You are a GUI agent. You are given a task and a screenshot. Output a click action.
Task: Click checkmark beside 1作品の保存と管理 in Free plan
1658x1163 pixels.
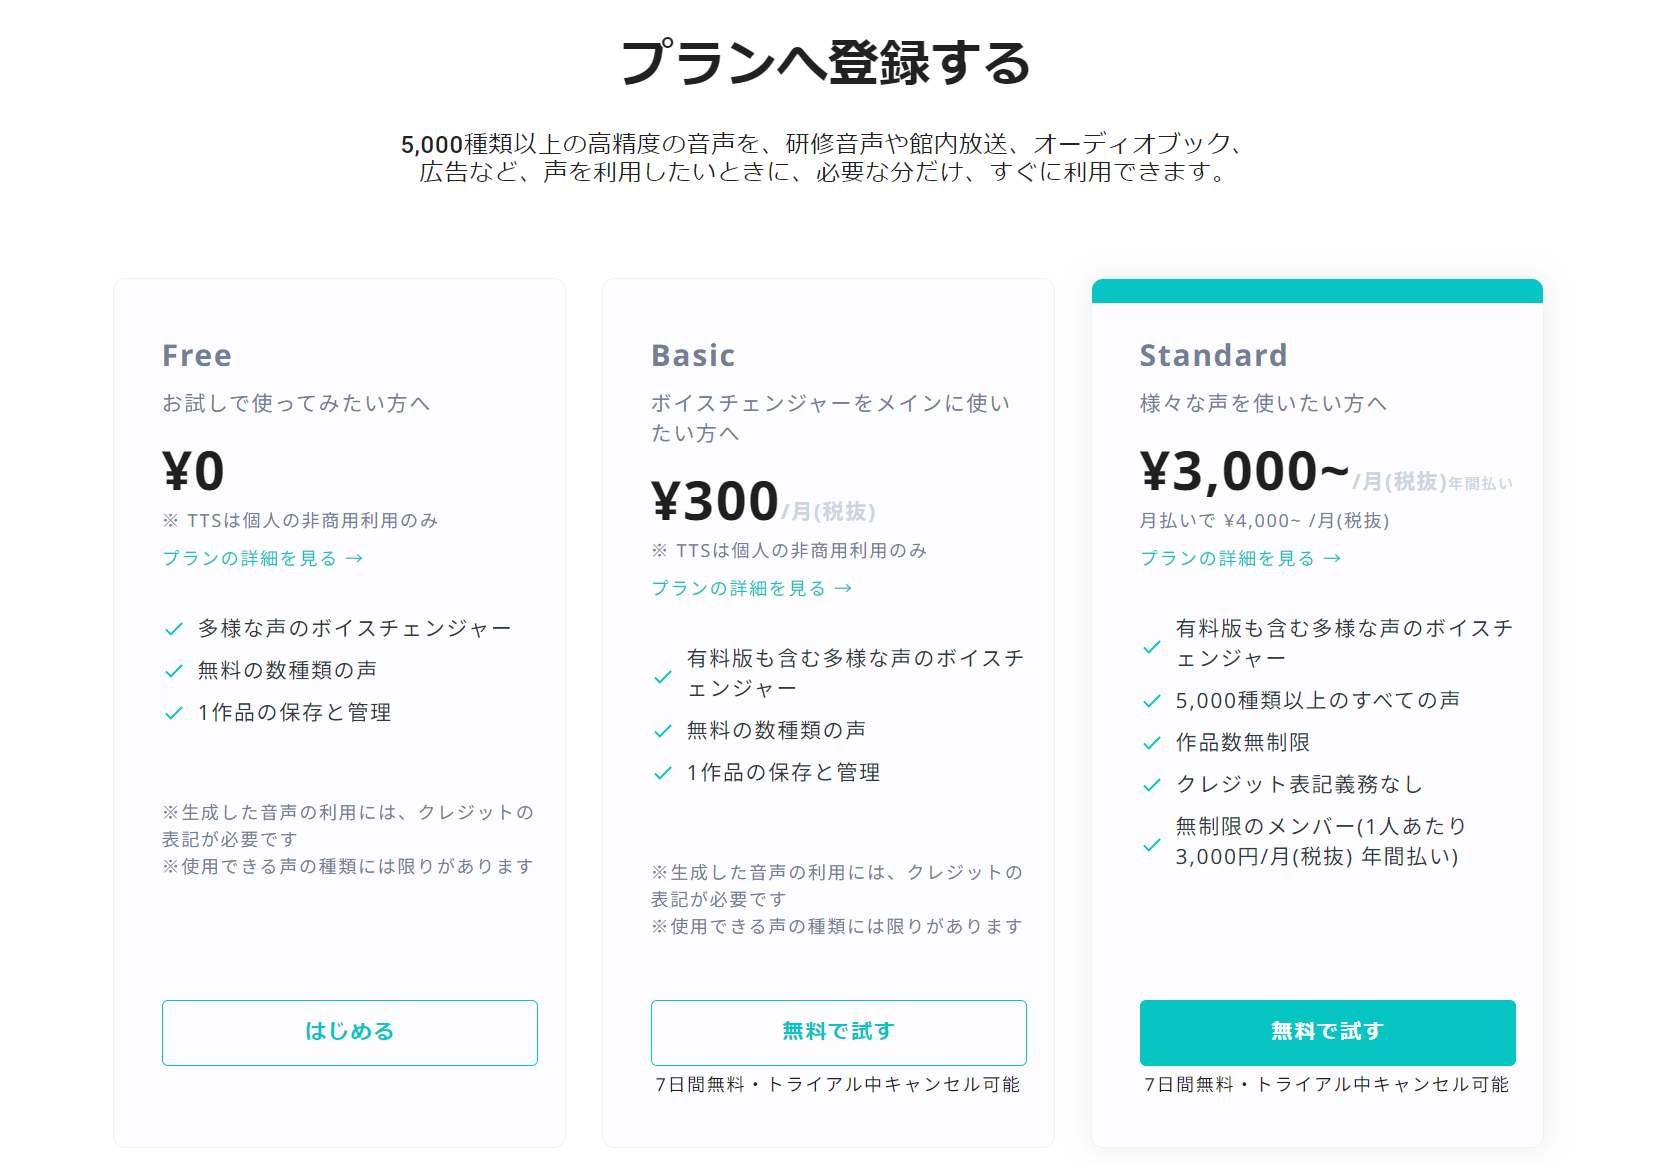(173, 713)
